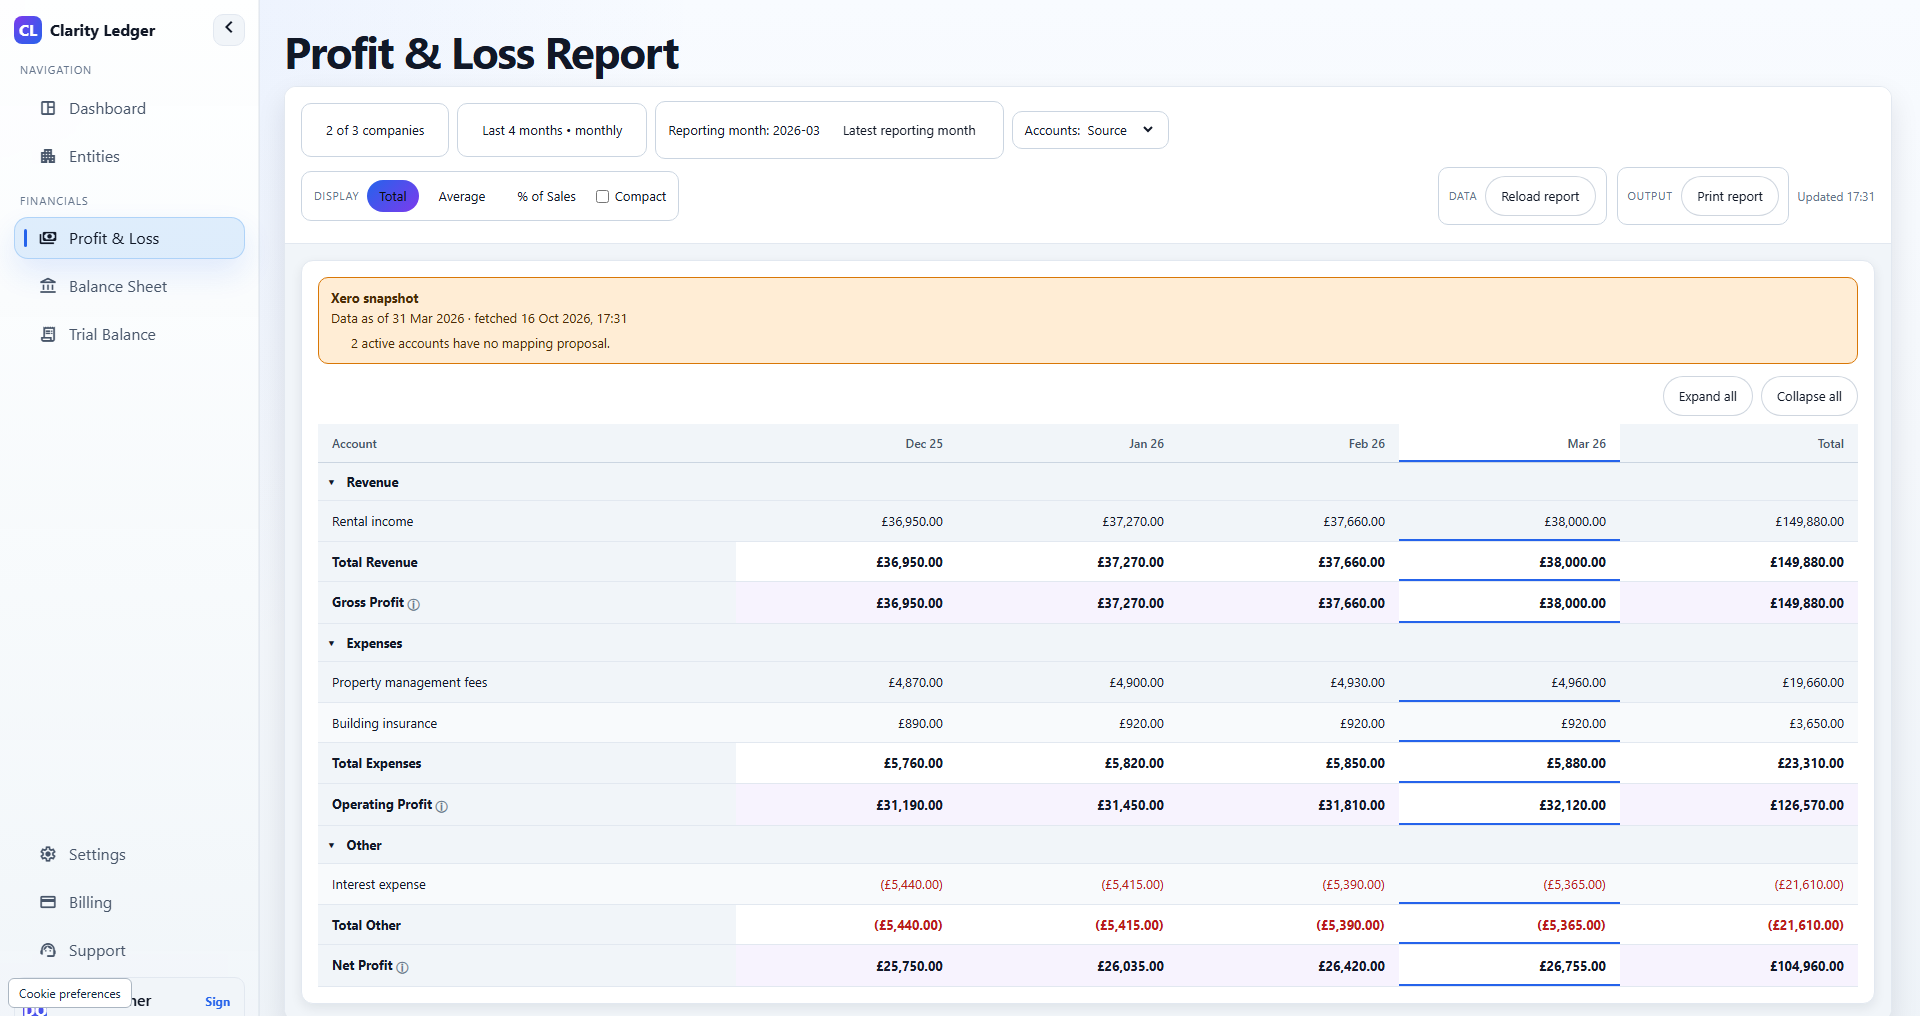Open the Last 4 months monthly period selector
Screen dimensions: 1920x1016
tap(552, 130)
